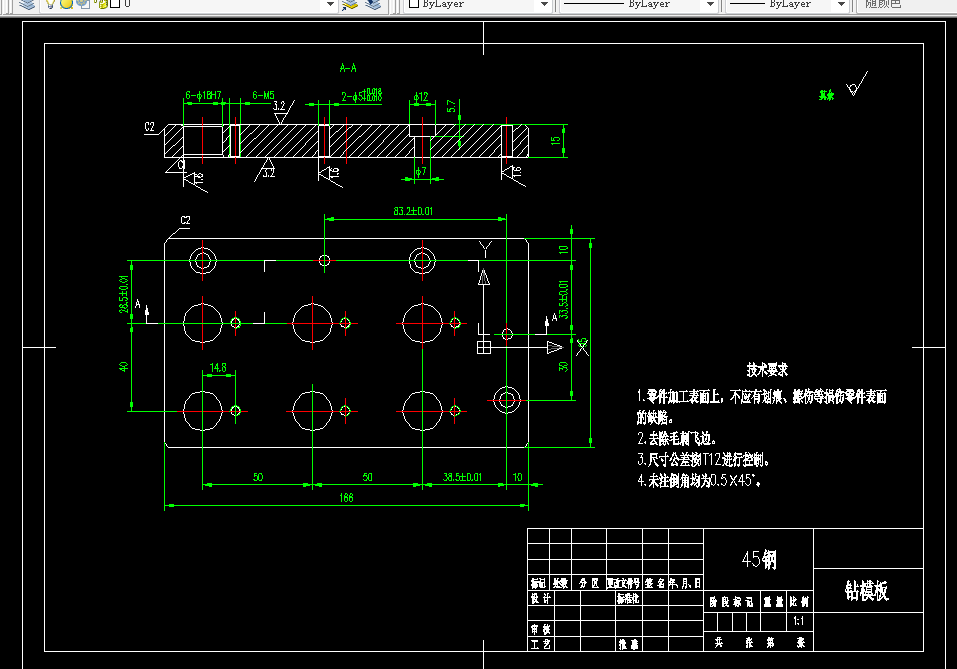This screenshot has width=957, height=669.
Task: Click the Layer Previous icon
Action: click(x=373, y=4)
